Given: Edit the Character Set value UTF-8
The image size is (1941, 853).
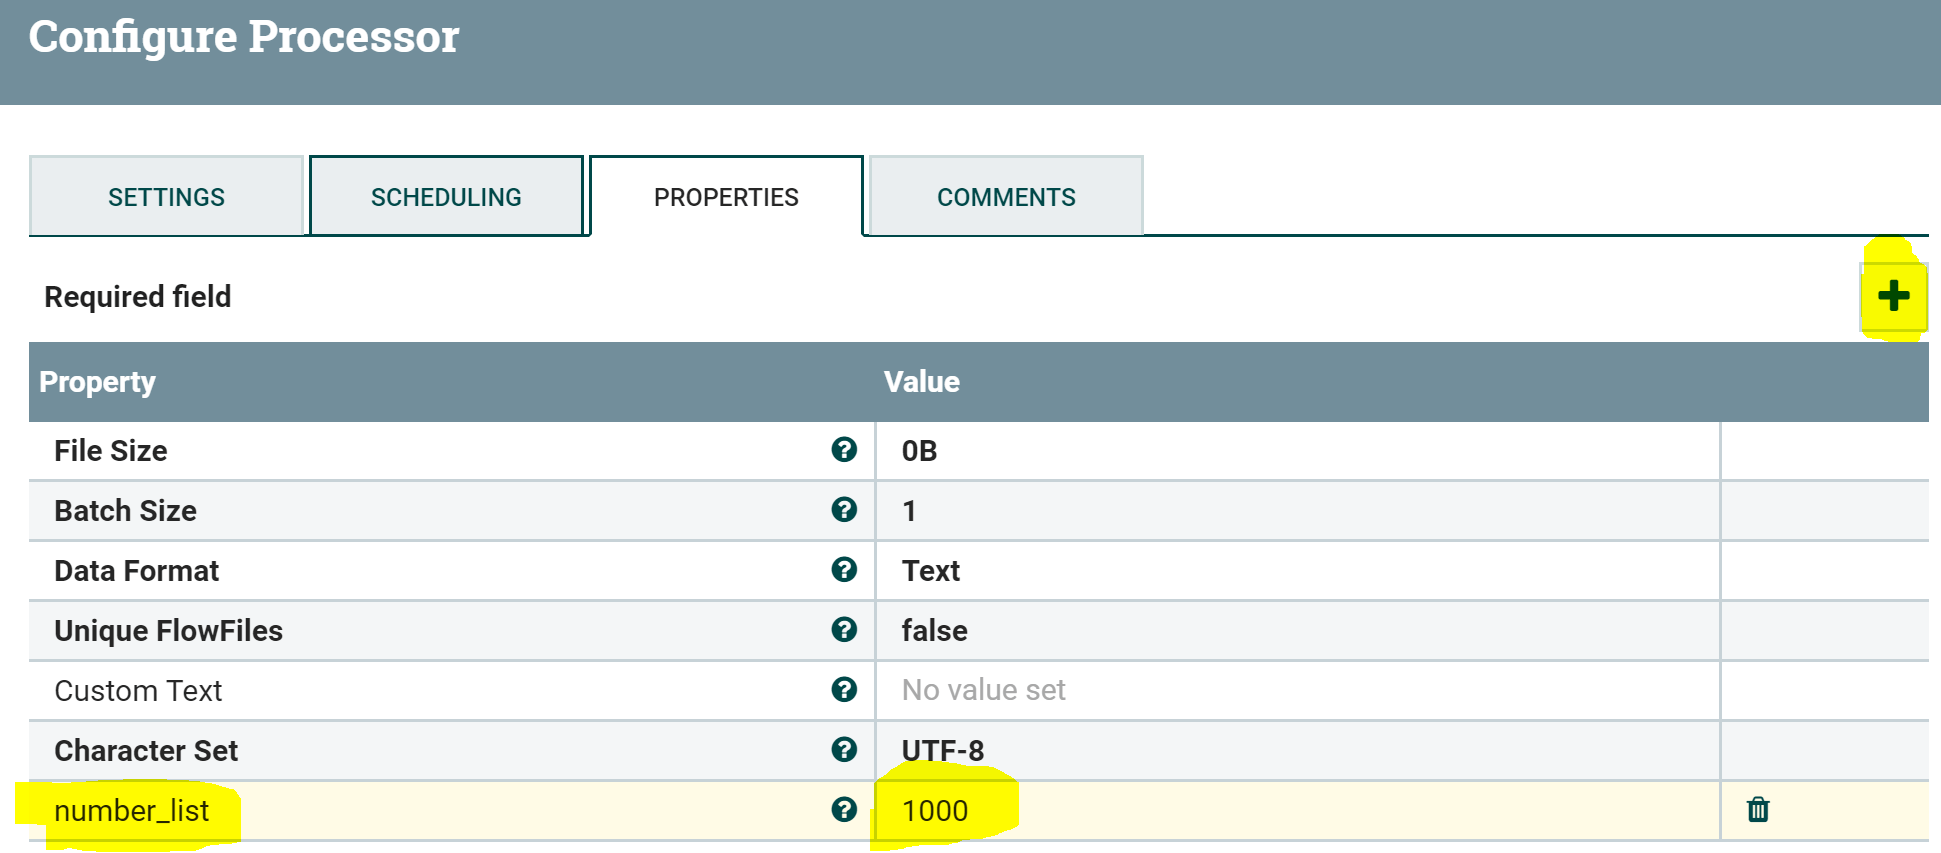Looking at the screenshot, I should pyautogui.click(x=1297, y=751).
